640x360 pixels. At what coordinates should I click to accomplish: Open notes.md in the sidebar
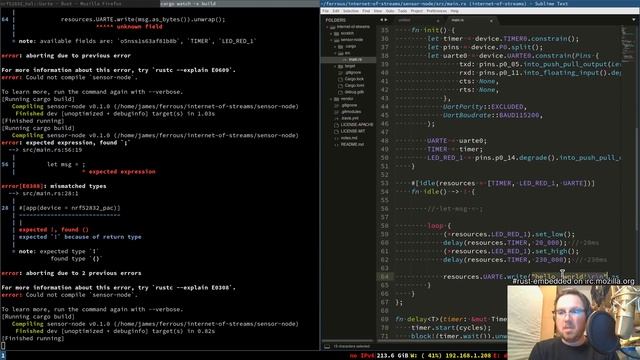pos(348,138)
